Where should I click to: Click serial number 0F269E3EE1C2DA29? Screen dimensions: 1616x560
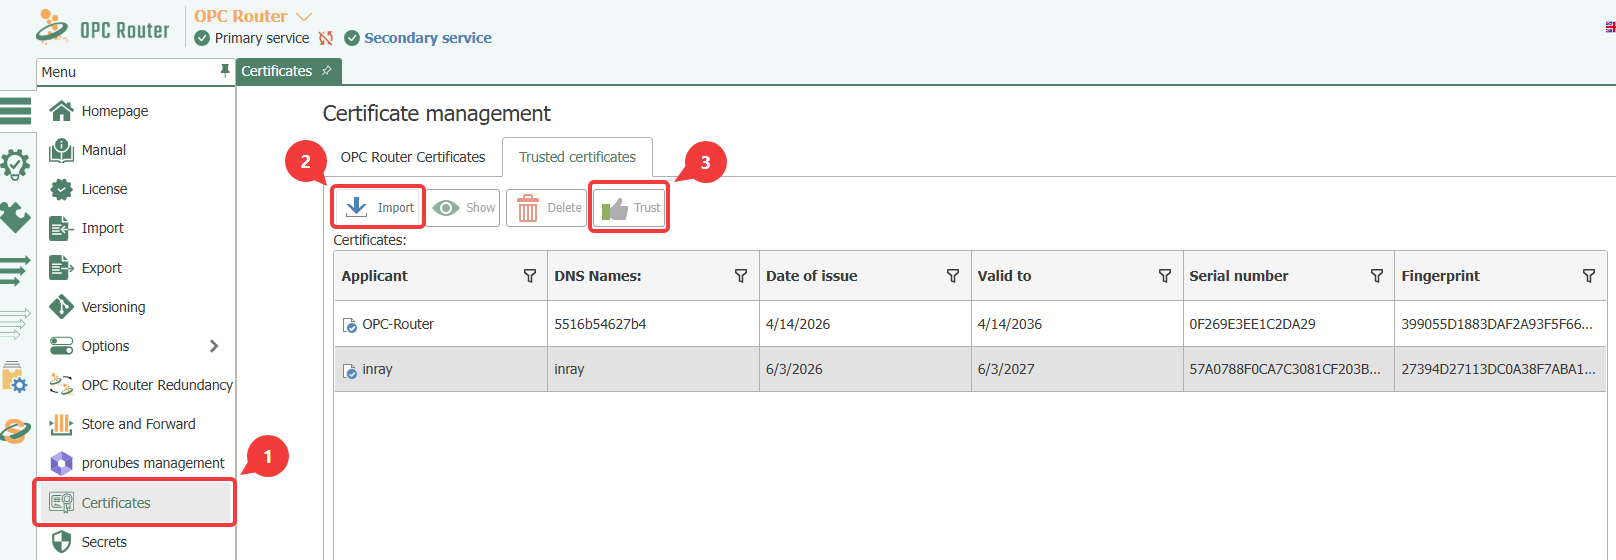(1252, 324)
